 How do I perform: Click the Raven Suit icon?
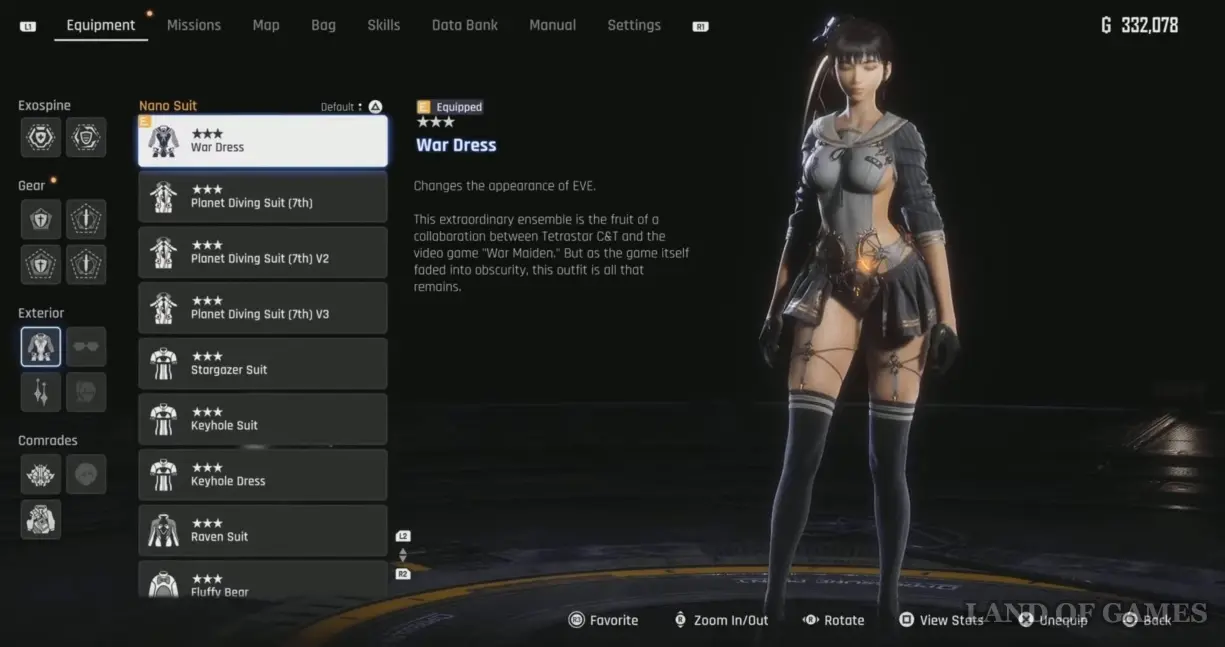coord(164,531)
